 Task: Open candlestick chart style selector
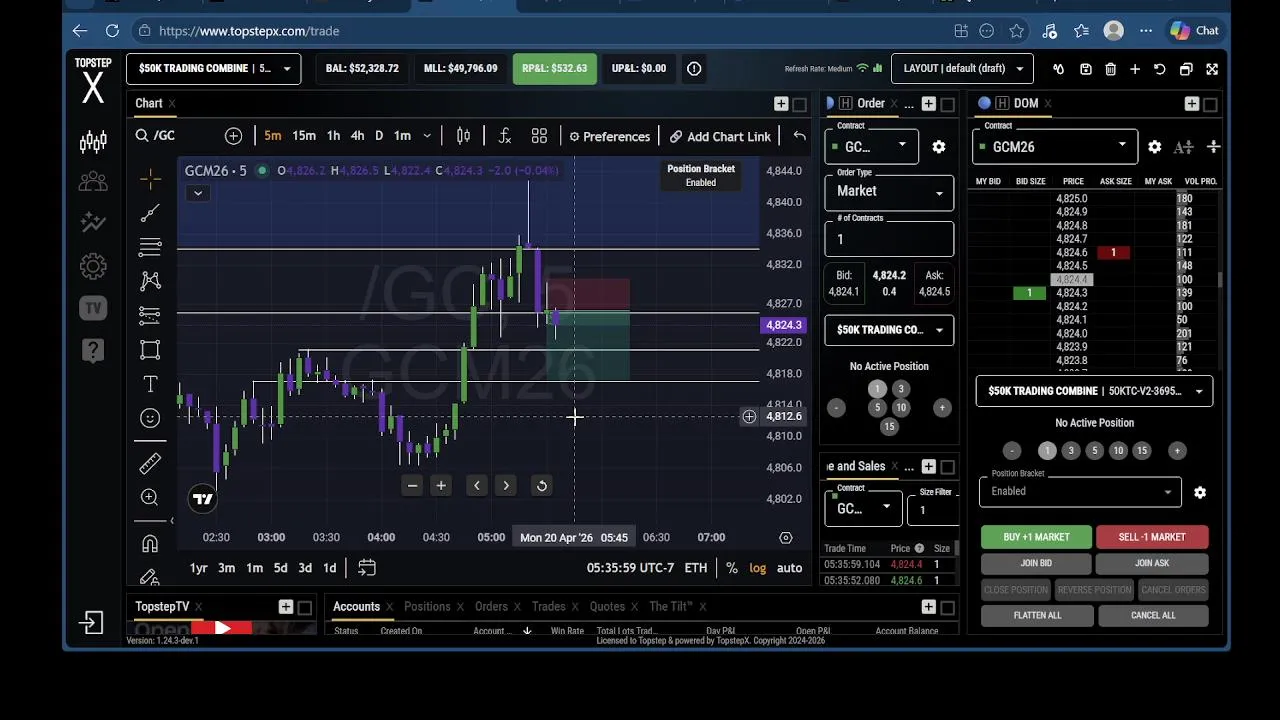[x=463, y=136]
